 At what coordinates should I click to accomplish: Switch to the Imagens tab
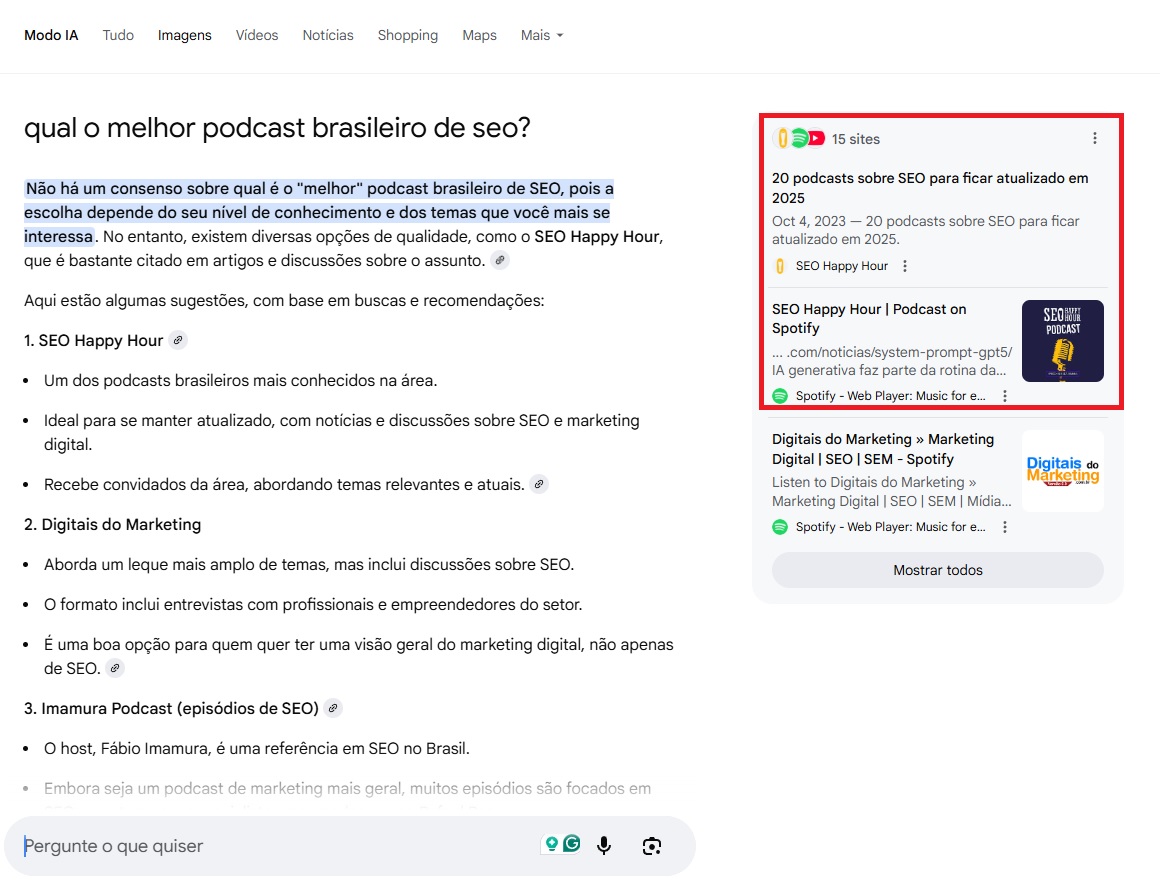(185, 36)
